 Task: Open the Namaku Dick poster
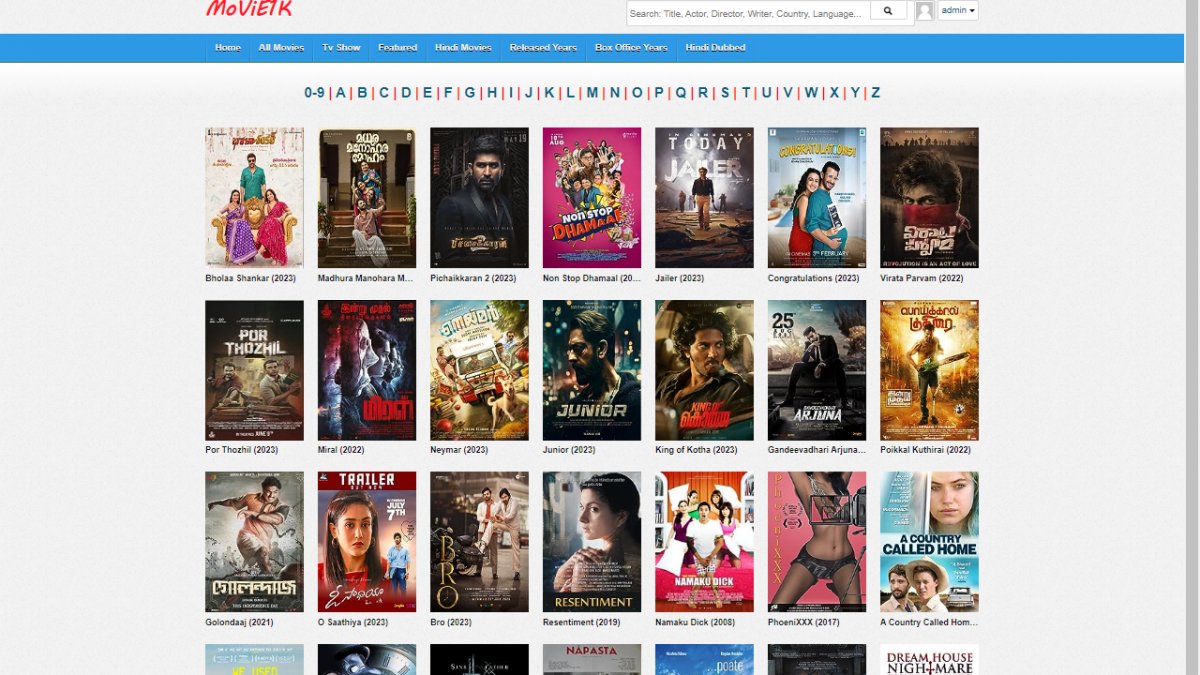coord(704,542)
